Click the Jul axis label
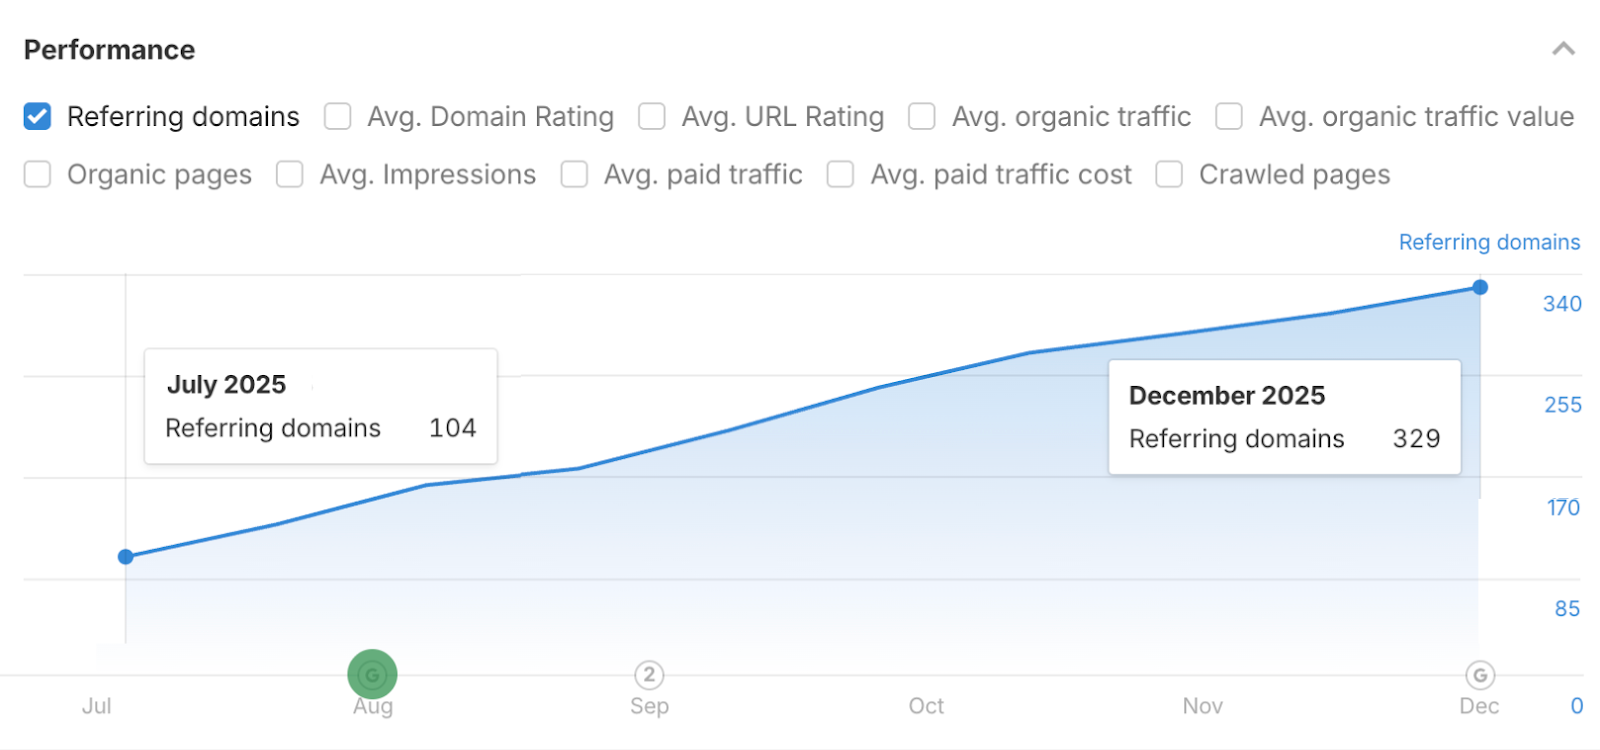The width and height of the screenshot is (1600, 750). click(x=97, y=706)
